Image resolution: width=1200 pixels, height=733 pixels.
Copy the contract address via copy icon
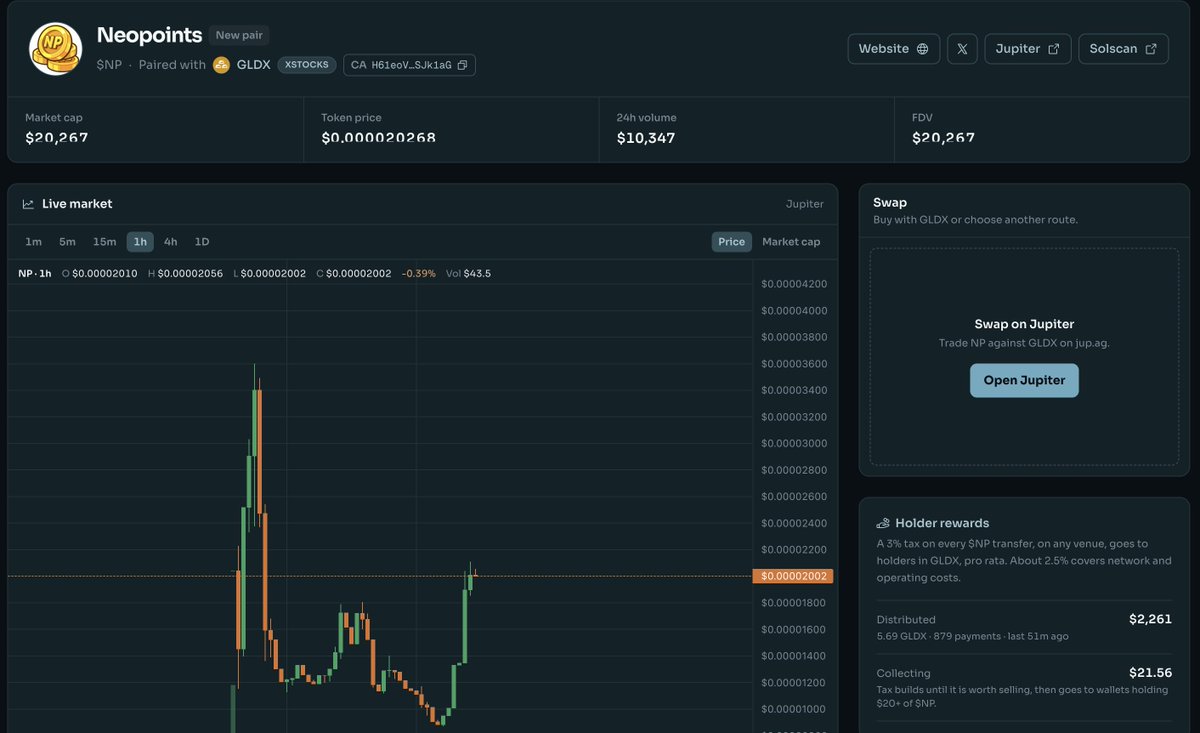point(462,65)
